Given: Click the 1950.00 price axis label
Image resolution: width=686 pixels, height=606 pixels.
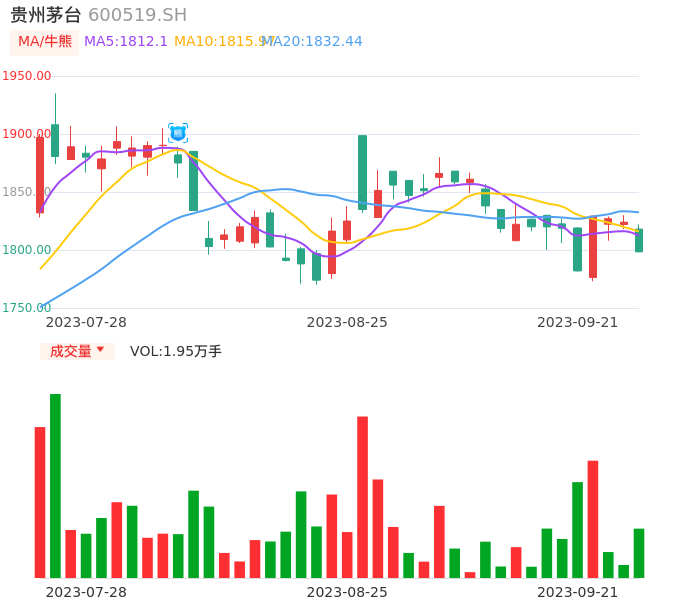Looking at the screenshot, I should 27,76.
